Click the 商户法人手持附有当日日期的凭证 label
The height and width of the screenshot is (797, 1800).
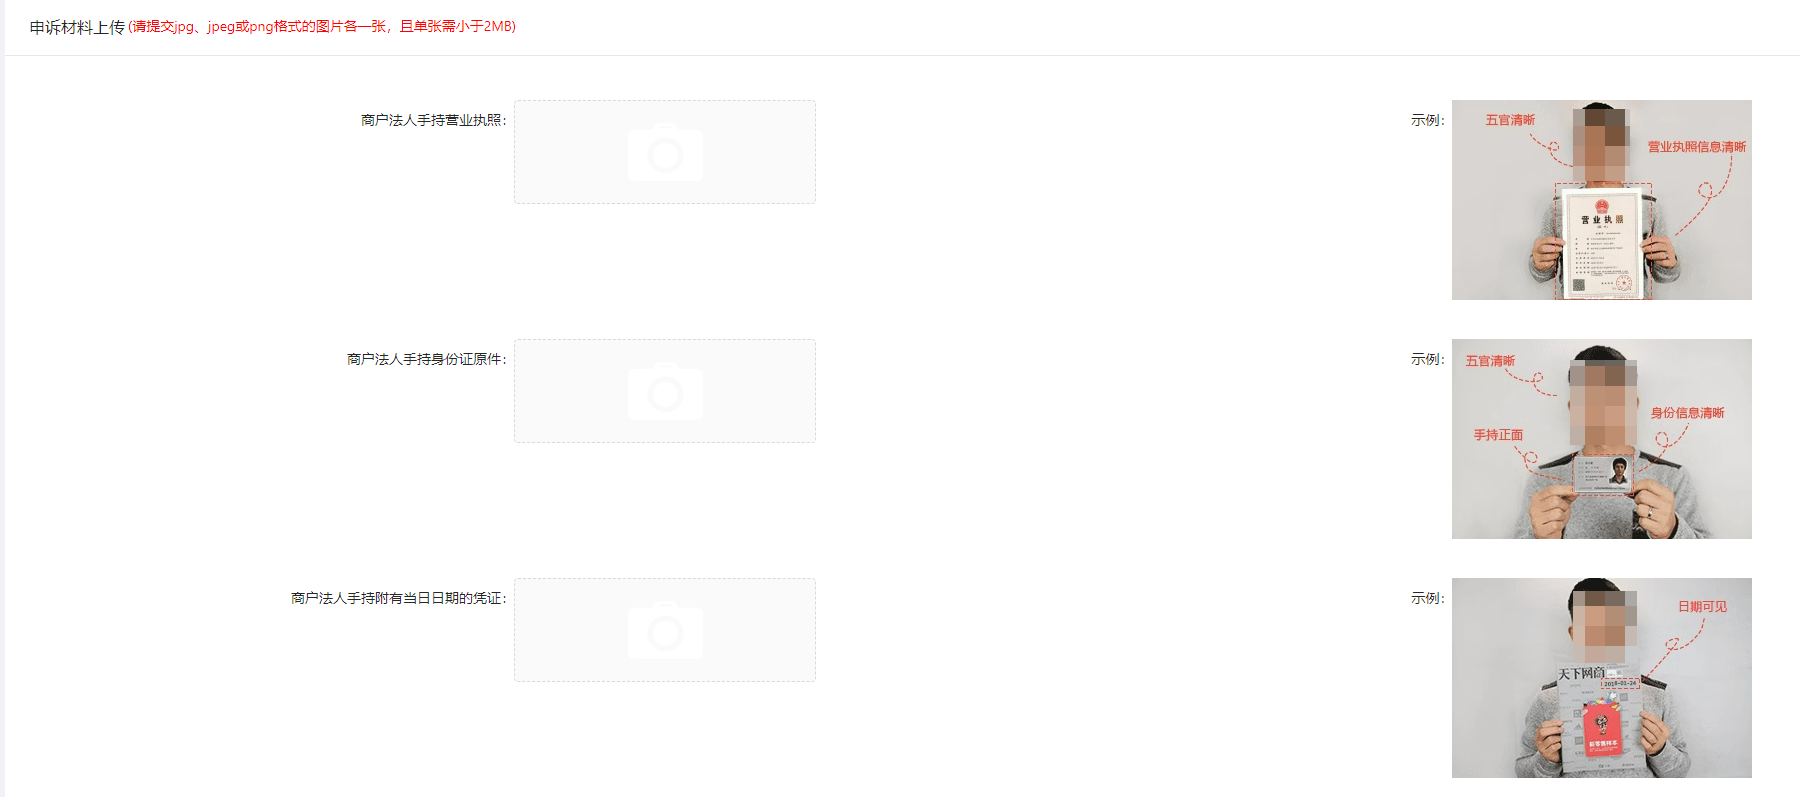398,598
